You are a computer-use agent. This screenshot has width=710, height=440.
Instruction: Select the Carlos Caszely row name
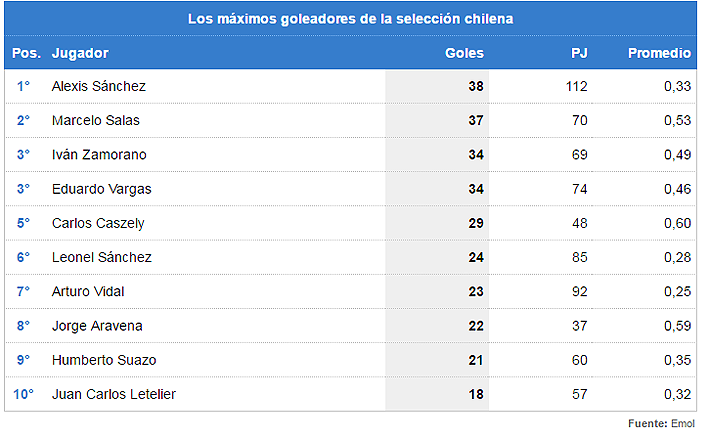click(100, 223)
